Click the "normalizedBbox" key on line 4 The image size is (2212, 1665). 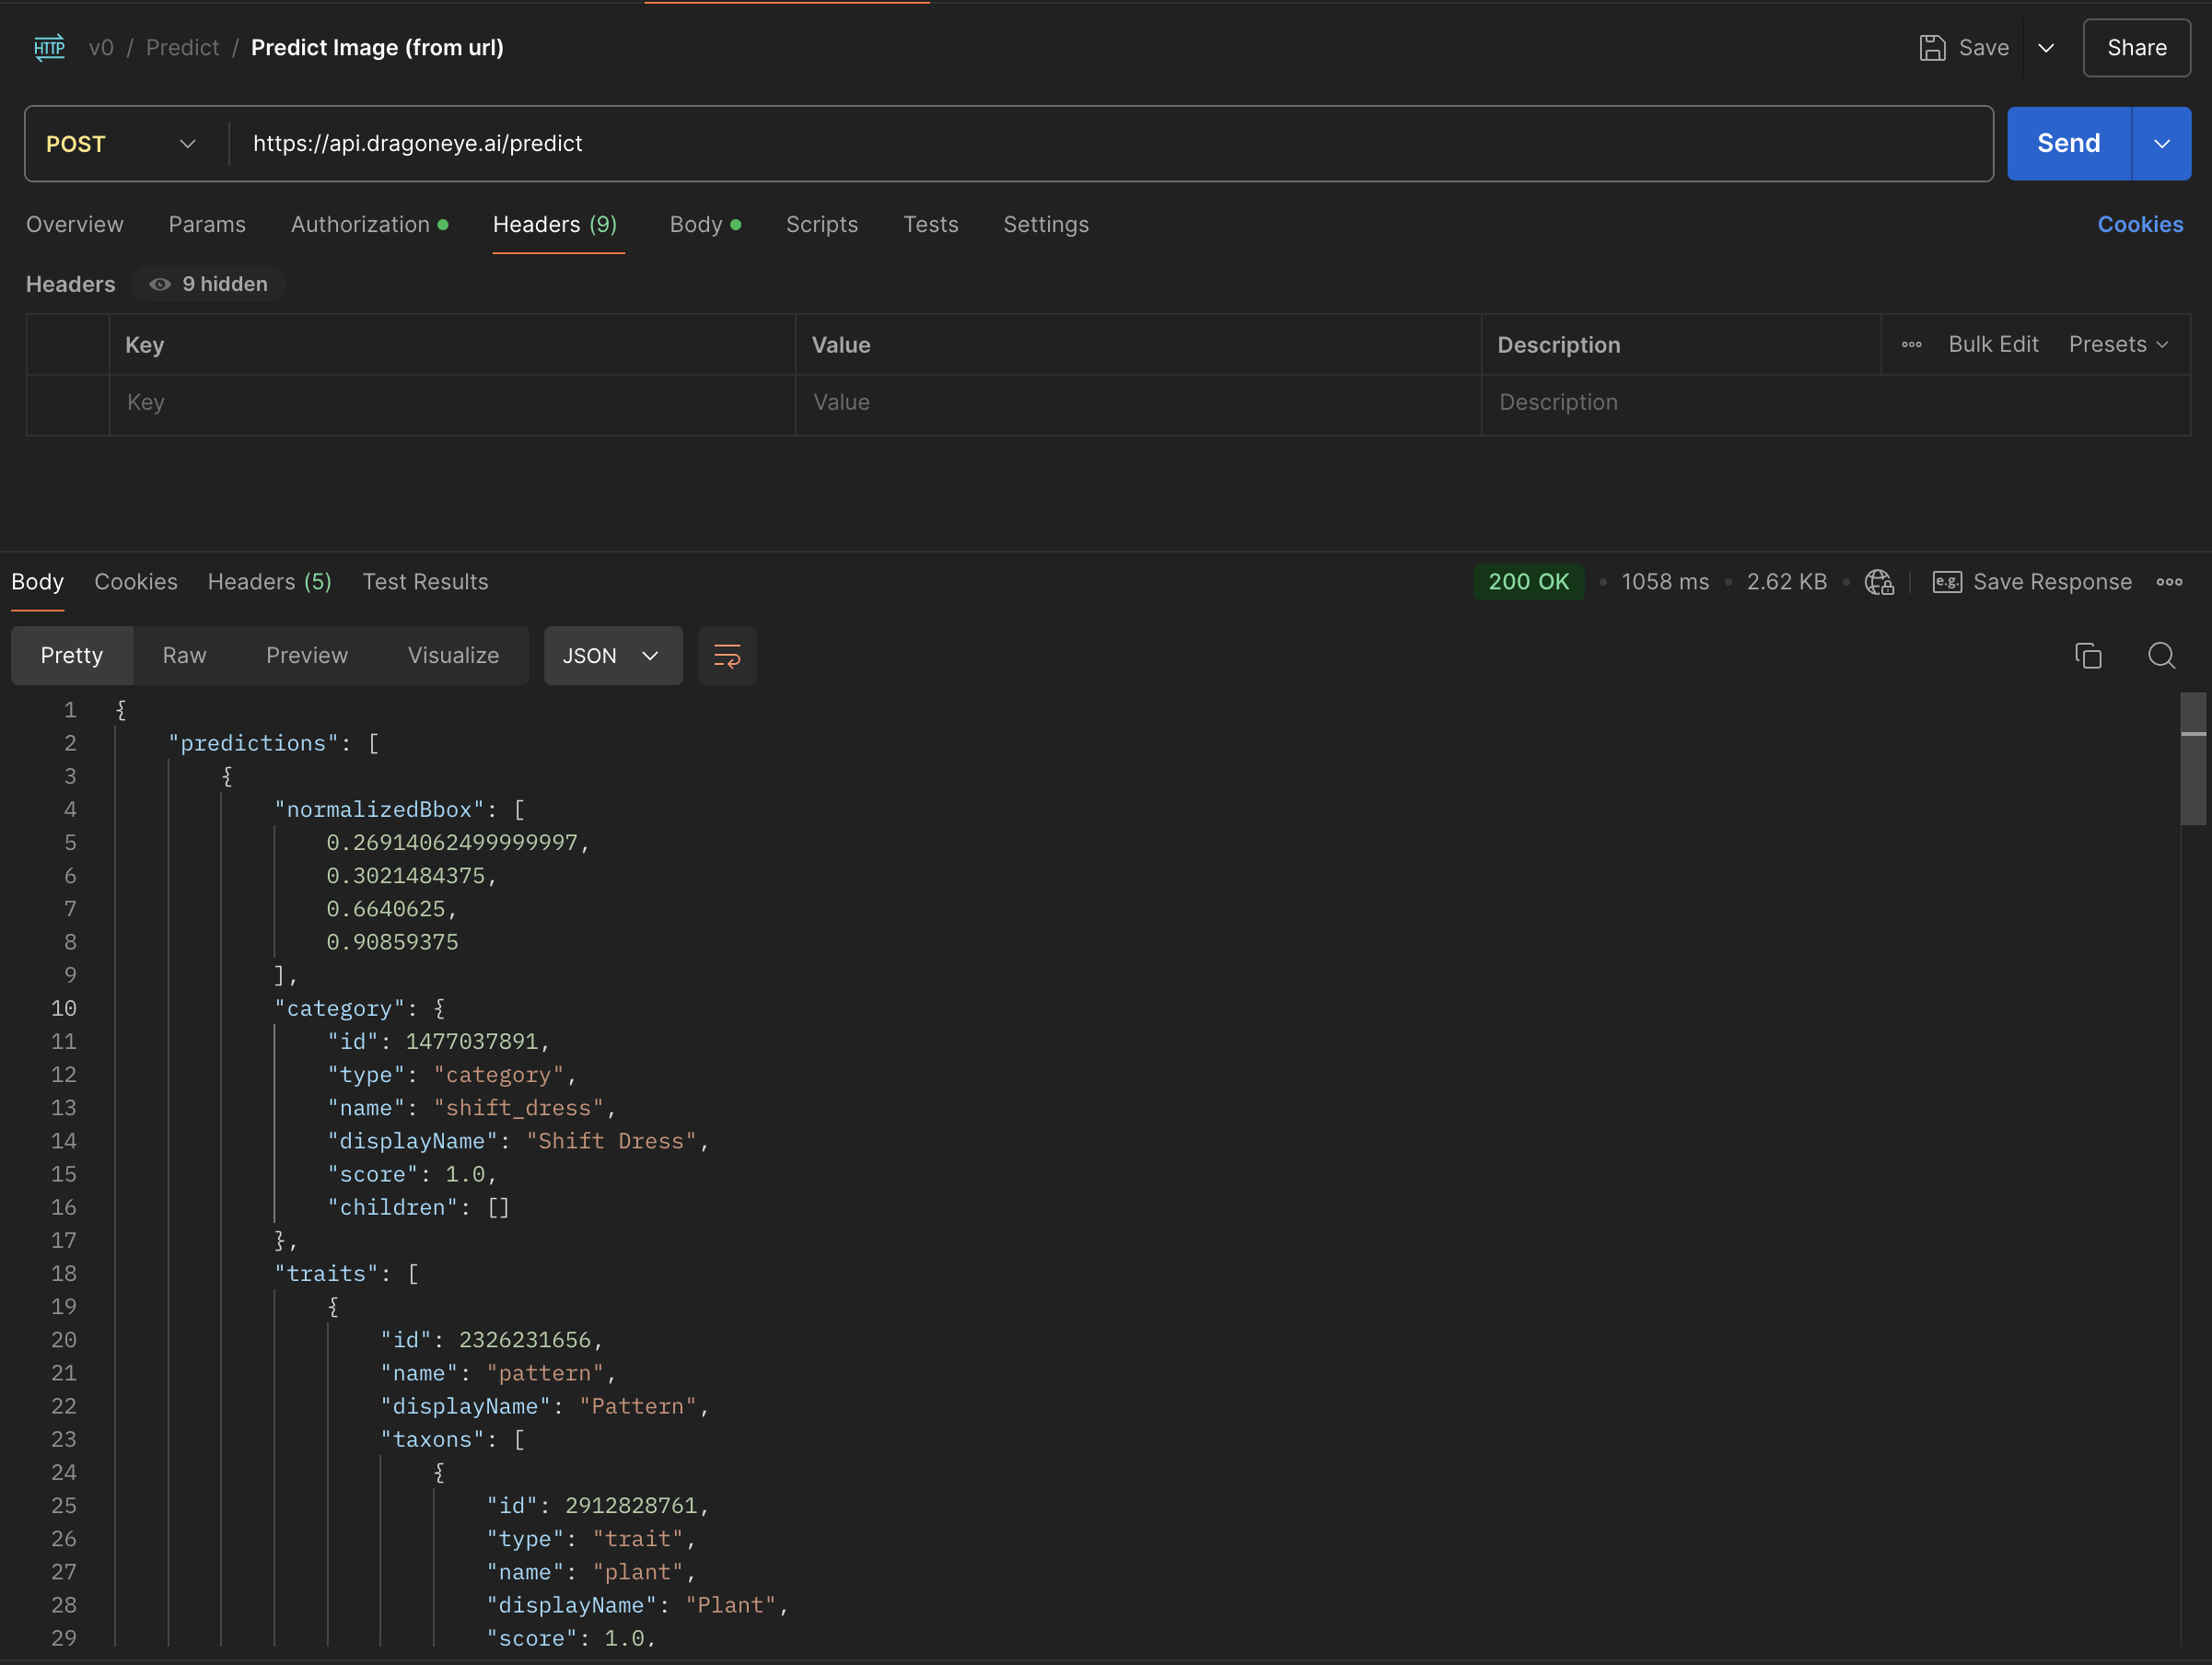click(x=379, y=809)
